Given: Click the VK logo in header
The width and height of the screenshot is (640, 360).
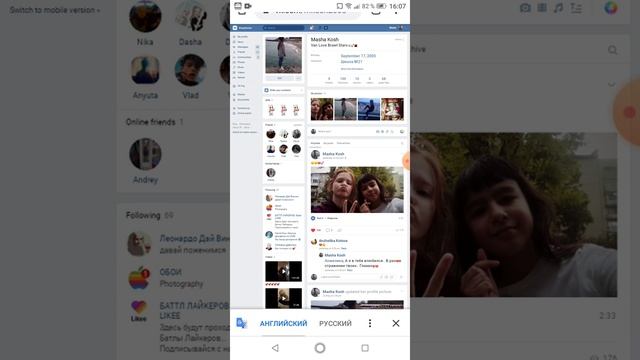Looking at the screenshot, I should pyautogui.click(x=235, y=28).
